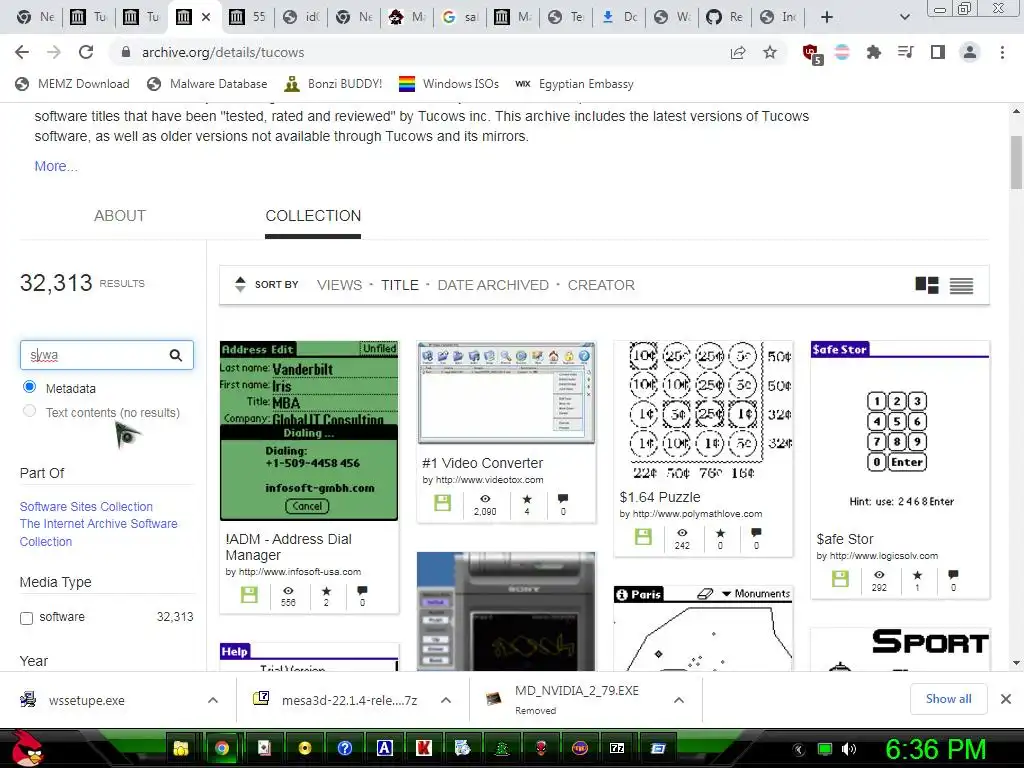Sort results by CREATOR
Viewport: 1024px width, 768px height.
tap(601, 285)
